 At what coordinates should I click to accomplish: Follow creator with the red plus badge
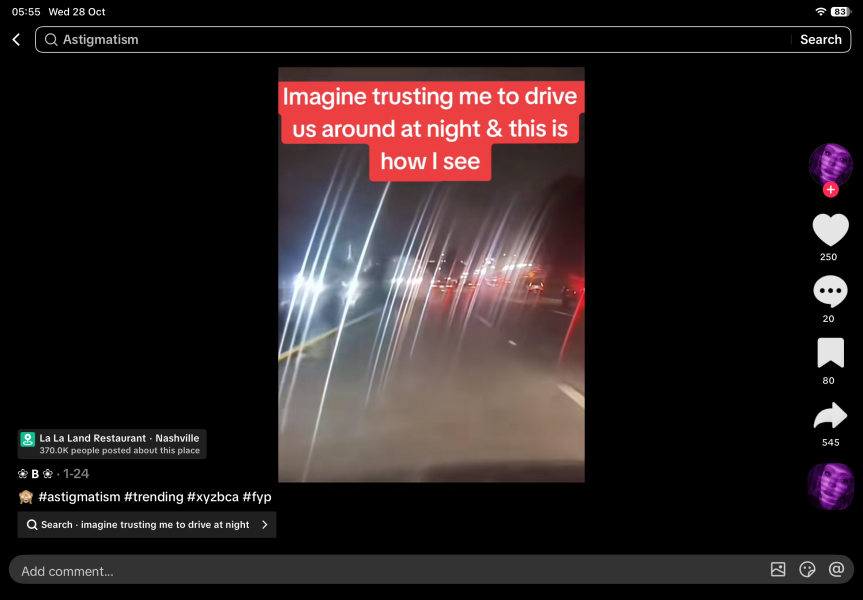coord(831,190)
